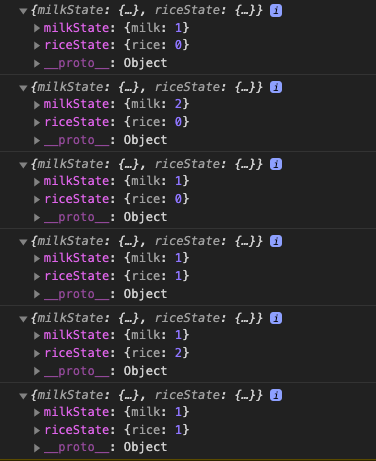Screen dimensions: 376x461
Task: Click info icon on fourth object summary
Action: pyautogui.click(x=276, y=241)
